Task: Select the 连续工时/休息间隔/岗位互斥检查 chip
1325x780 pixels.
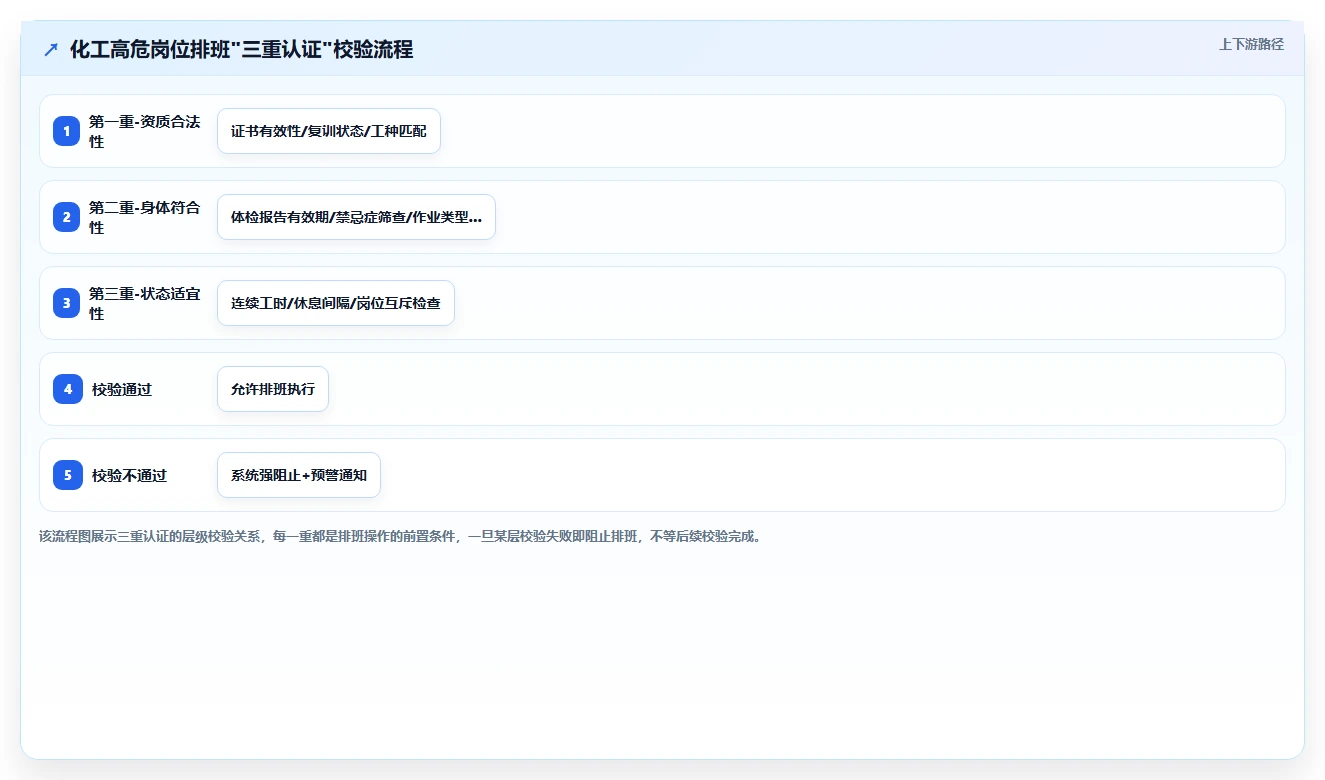Action: [x=336, y=303]
